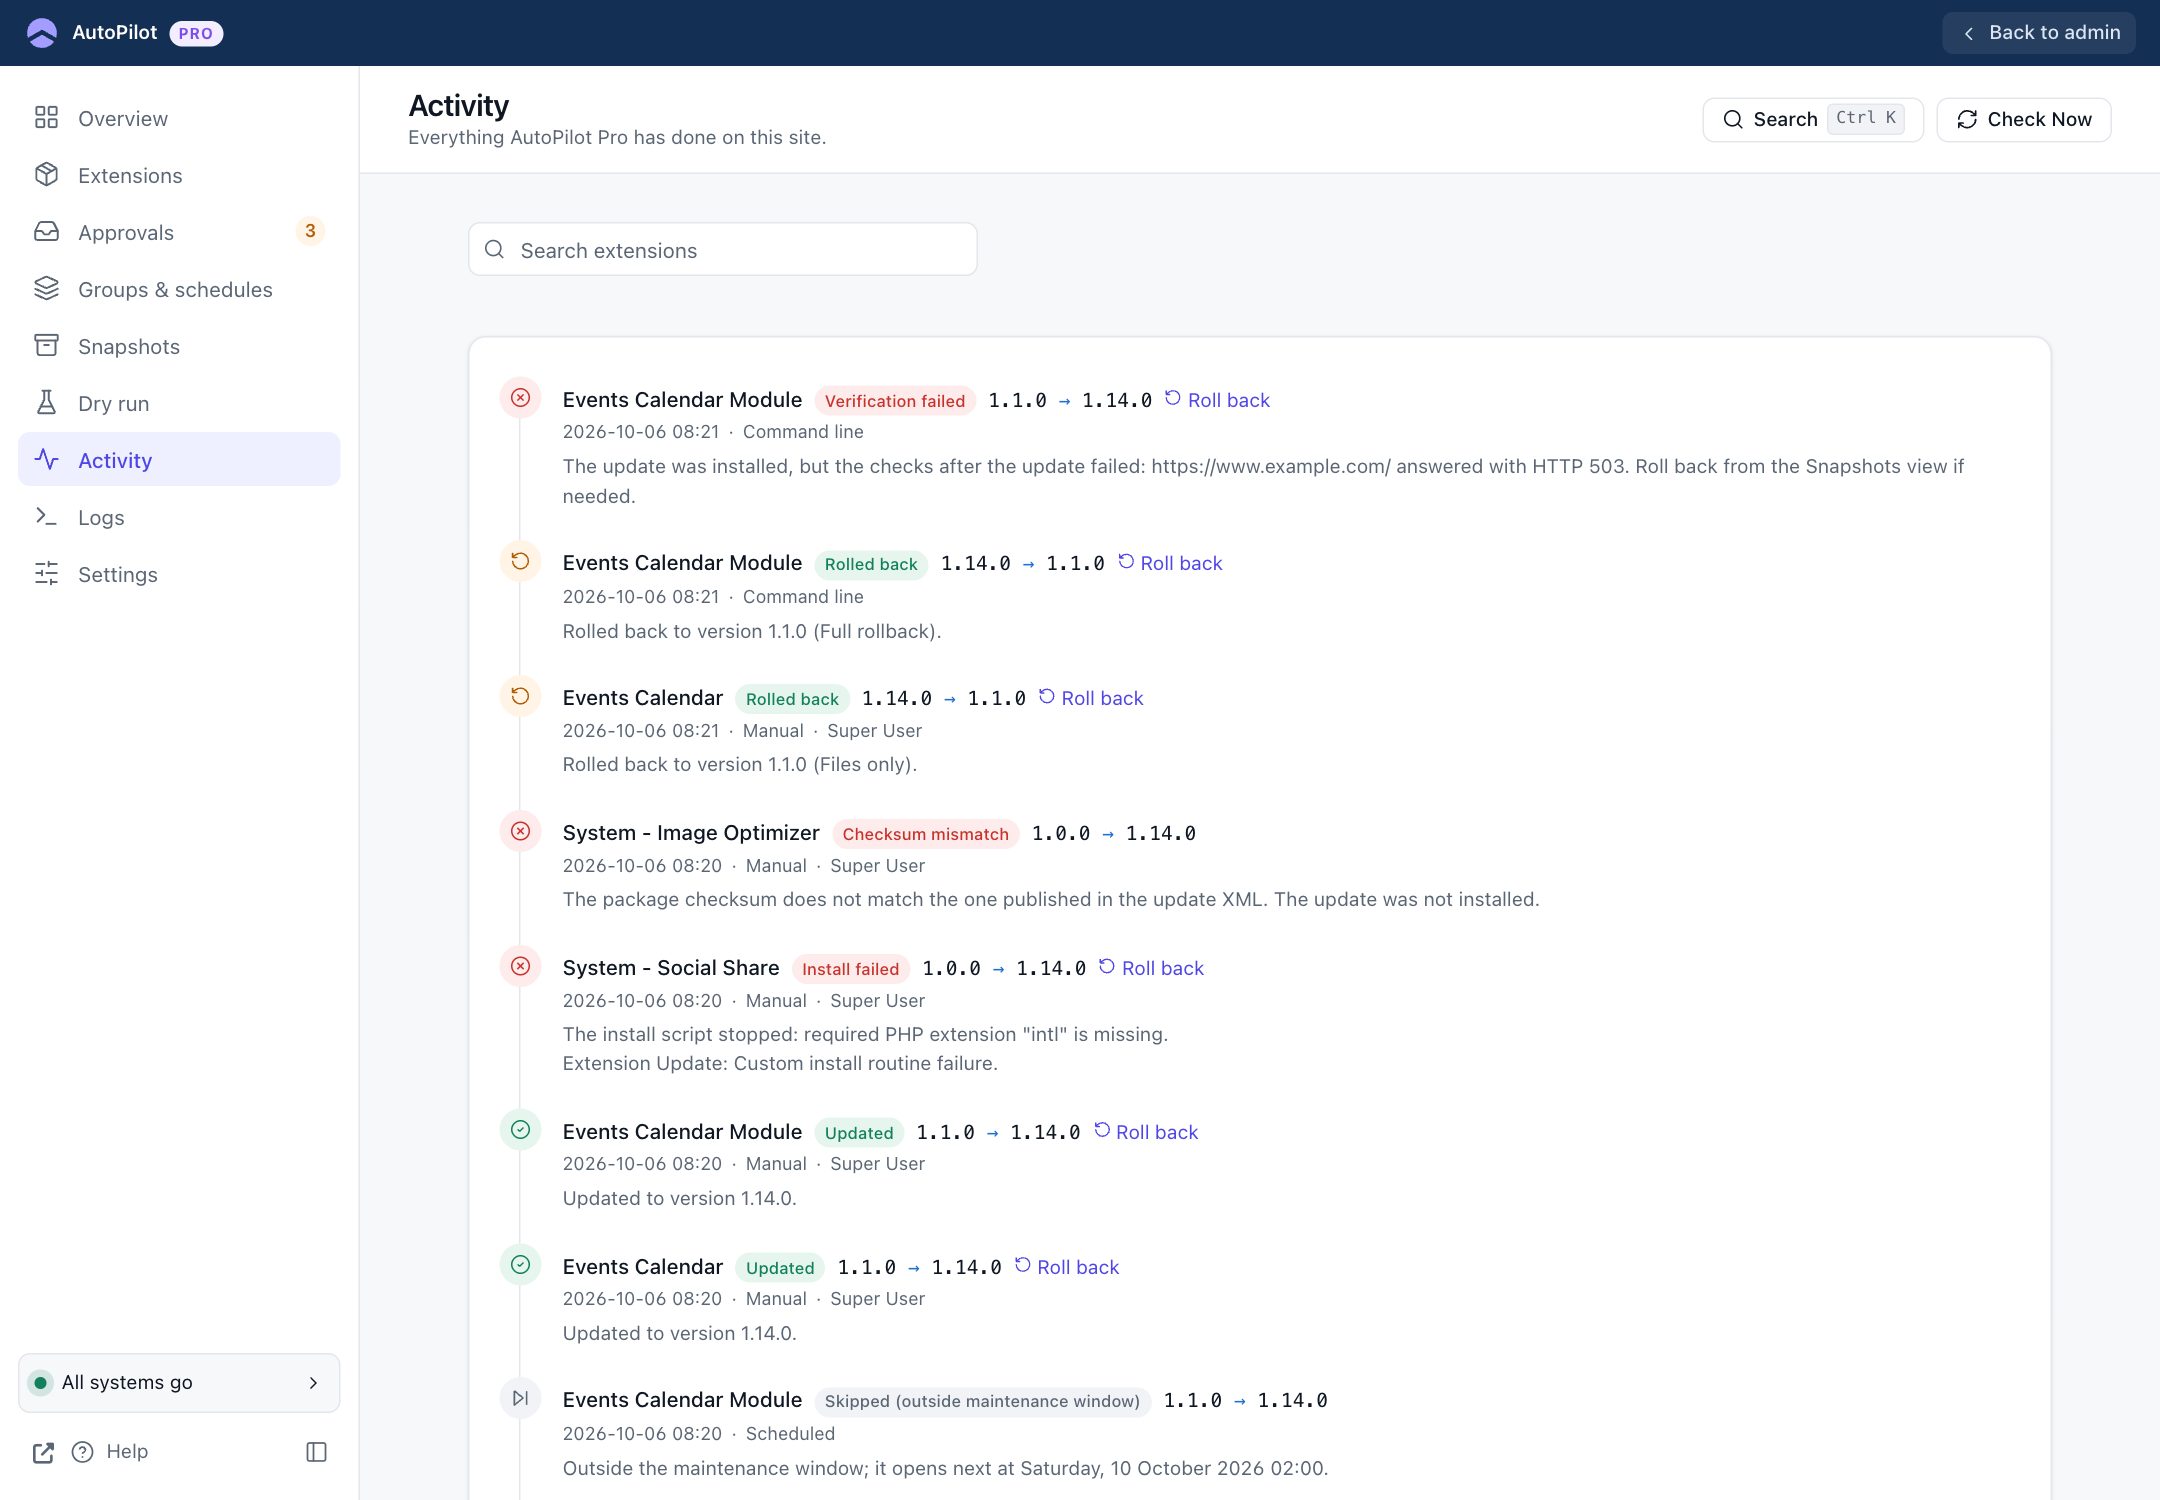Click the Verification failed badge
This screenshot has height=1500, width=2160.
(895, 401)
